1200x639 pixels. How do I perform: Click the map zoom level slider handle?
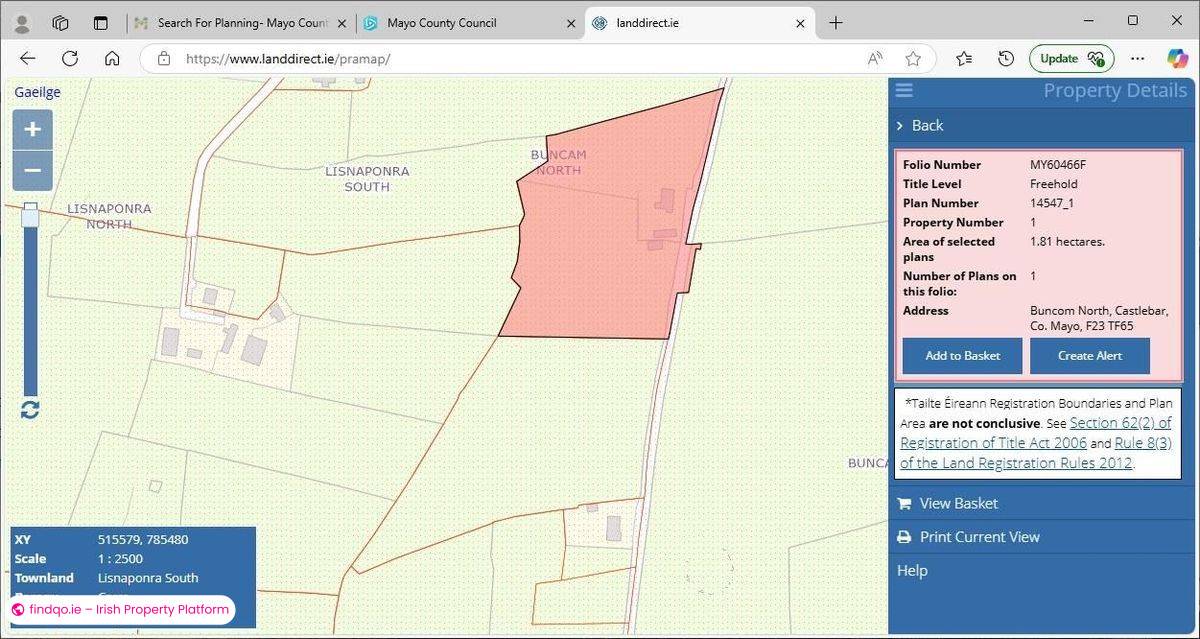(30, 213)
